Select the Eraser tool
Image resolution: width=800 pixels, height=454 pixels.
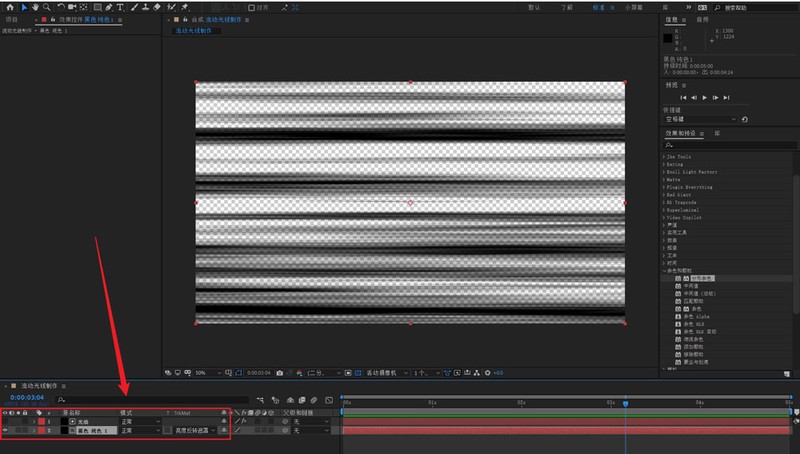[157, 7]
